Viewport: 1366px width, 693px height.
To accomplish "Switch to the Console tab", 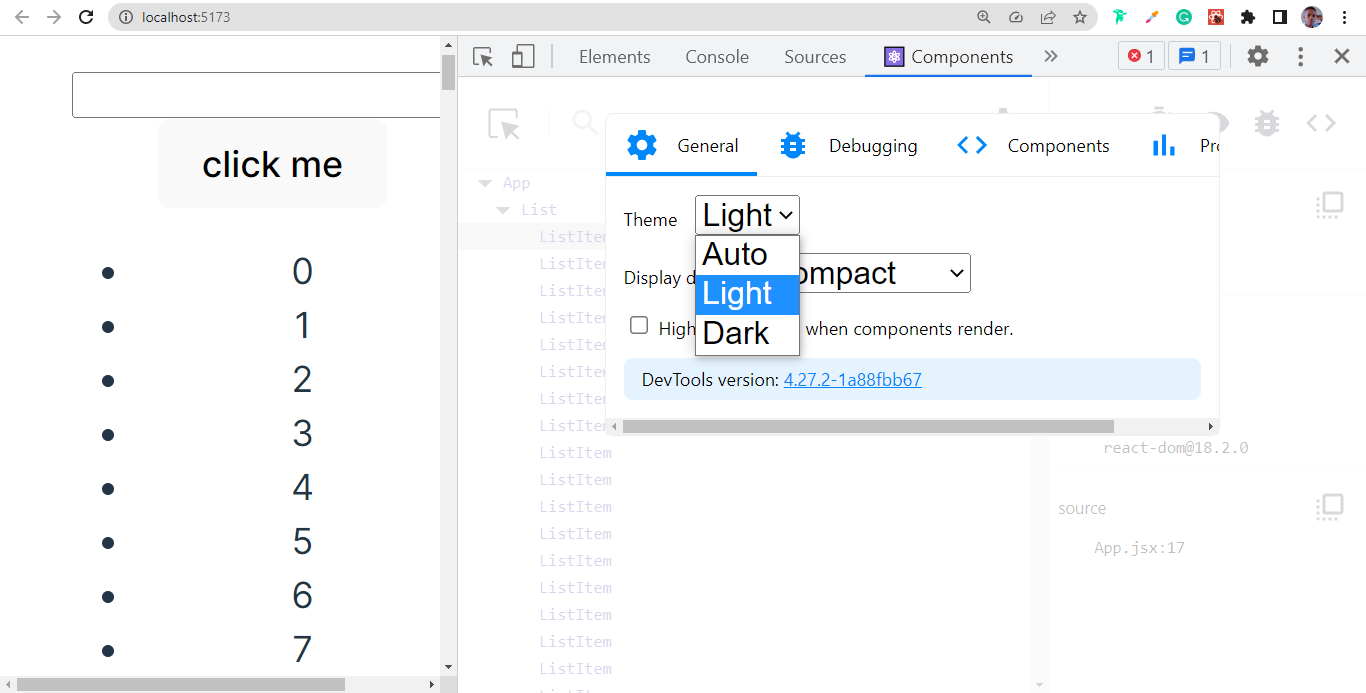I will (x=717, y=57).
